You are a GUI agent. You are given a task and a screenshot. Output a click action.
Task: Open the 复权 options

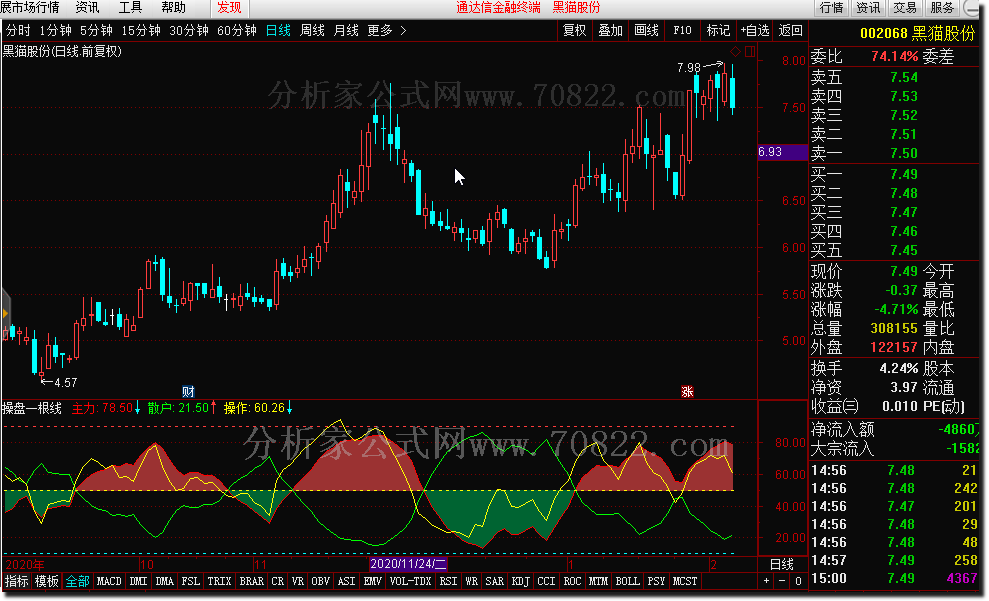575,30
